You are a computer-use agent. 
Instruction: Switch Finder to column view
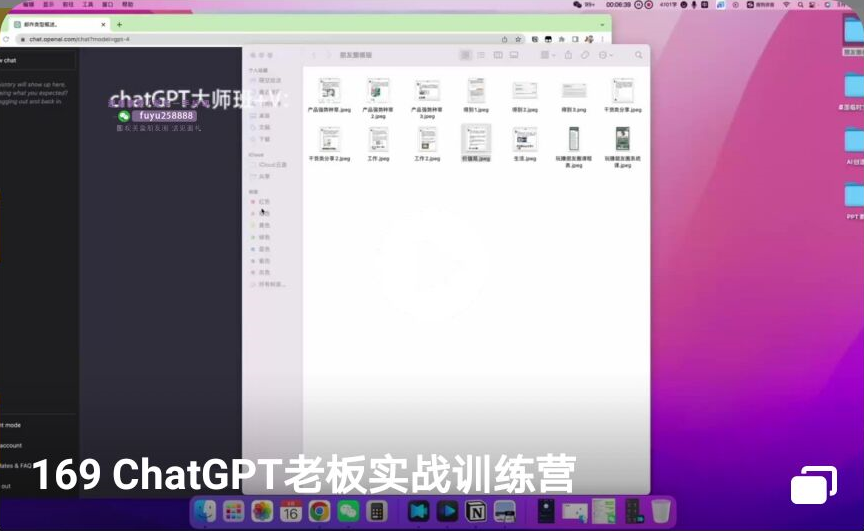click(x=496, y=55)
